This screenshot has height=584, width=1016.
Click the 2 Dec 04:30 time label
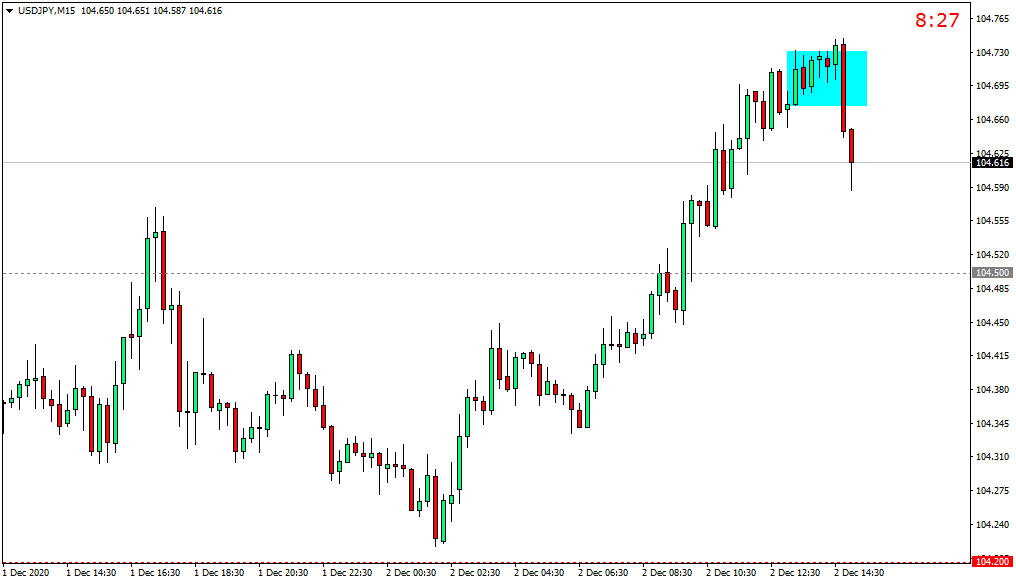tap(539, 573)
